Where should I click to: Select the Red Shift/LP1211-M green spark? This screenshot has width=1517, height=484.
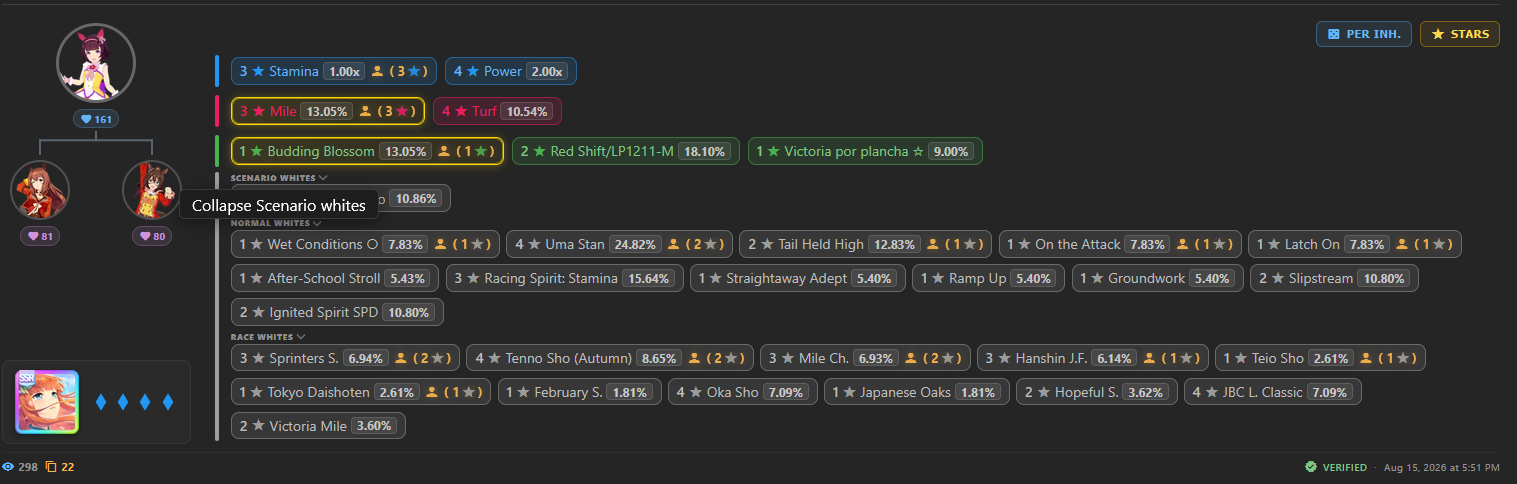[626, 151]
